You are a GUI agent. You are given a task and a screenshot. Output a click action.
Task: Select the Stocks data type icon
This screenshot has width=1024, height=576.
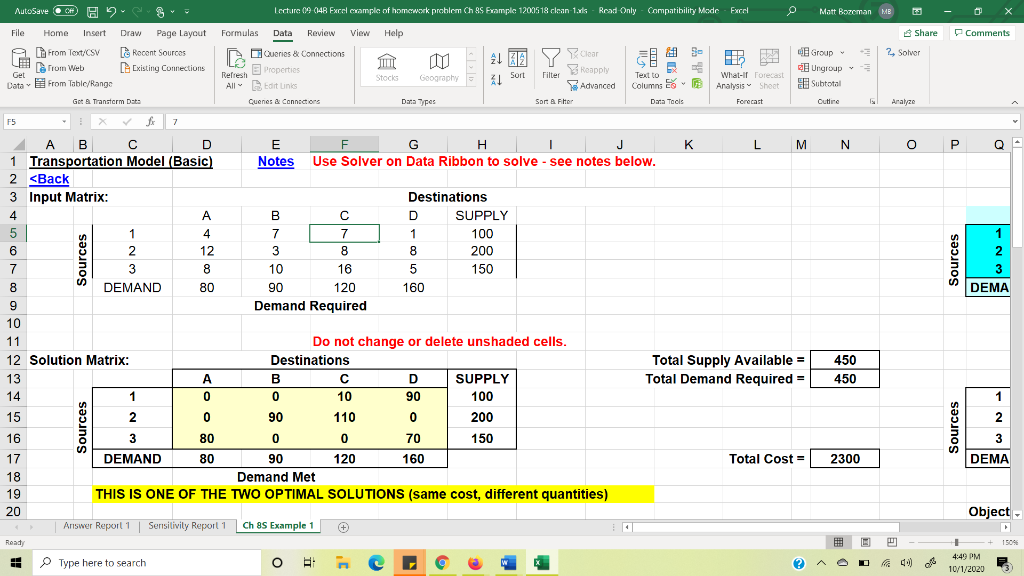pos(389,68)
